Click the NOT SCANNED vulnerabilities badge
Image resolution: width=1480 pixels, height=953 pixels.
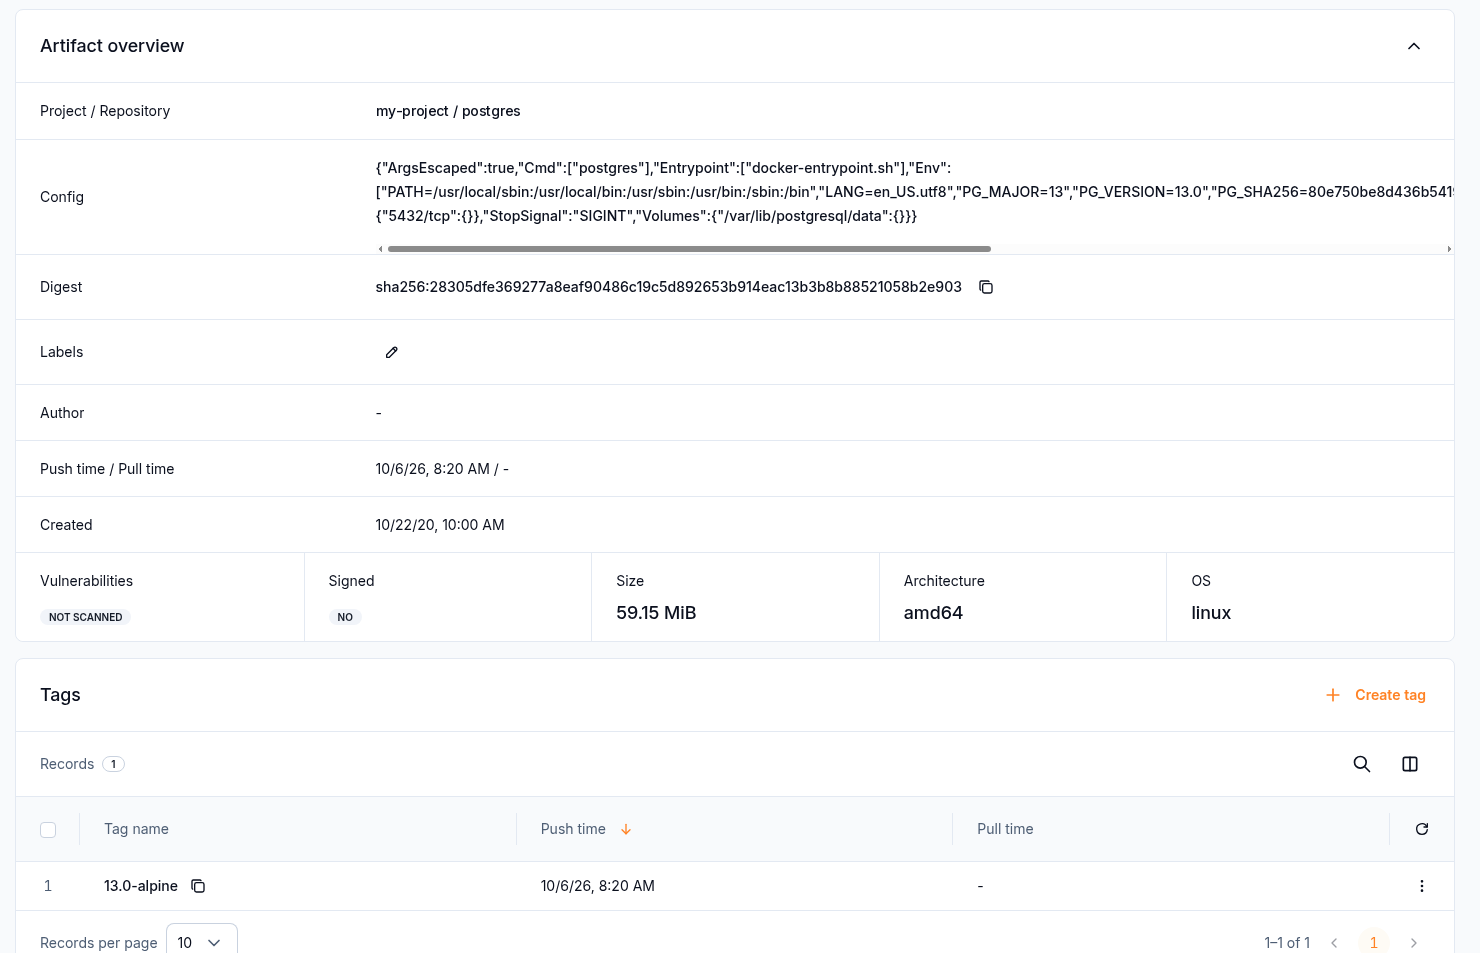tap(86, 617)
